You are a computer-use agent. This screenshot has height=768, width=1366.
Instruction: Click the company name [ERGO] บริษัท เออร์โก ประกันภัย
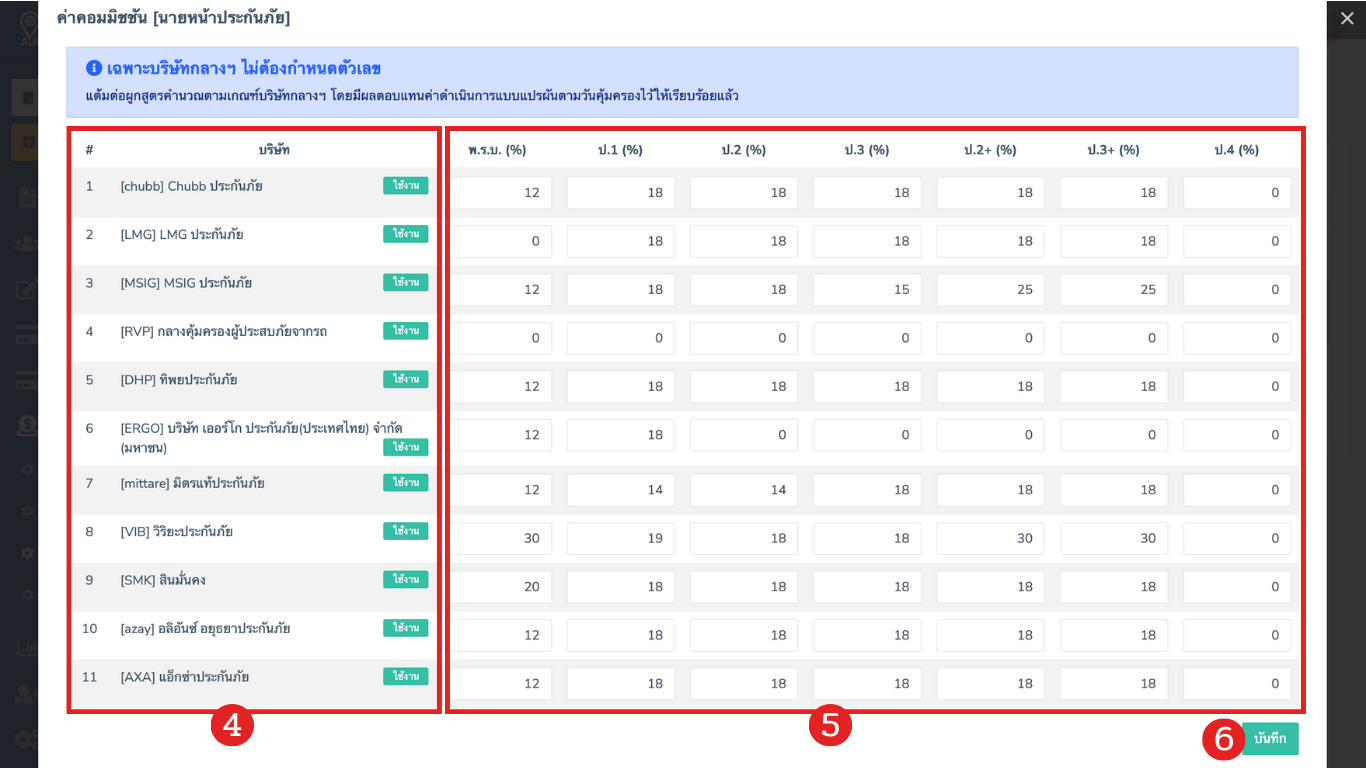(x=261, y=437)
